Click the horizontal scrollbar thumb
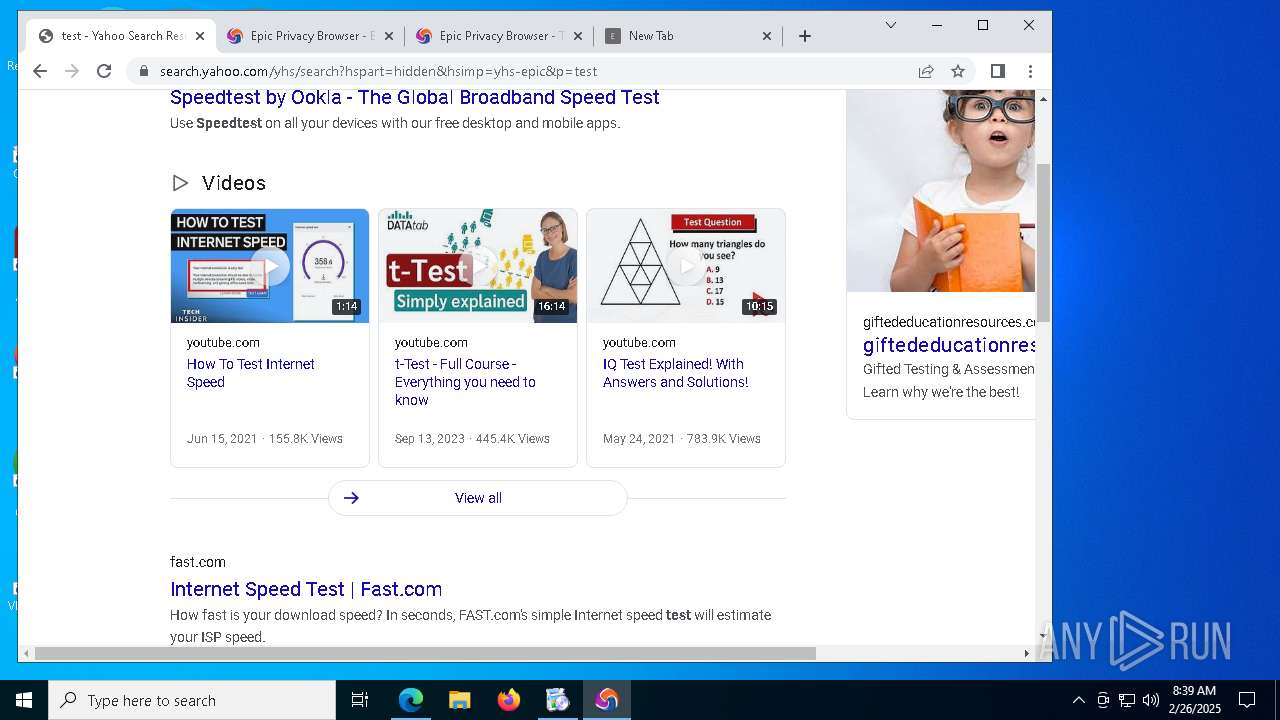 coord(425,653)
